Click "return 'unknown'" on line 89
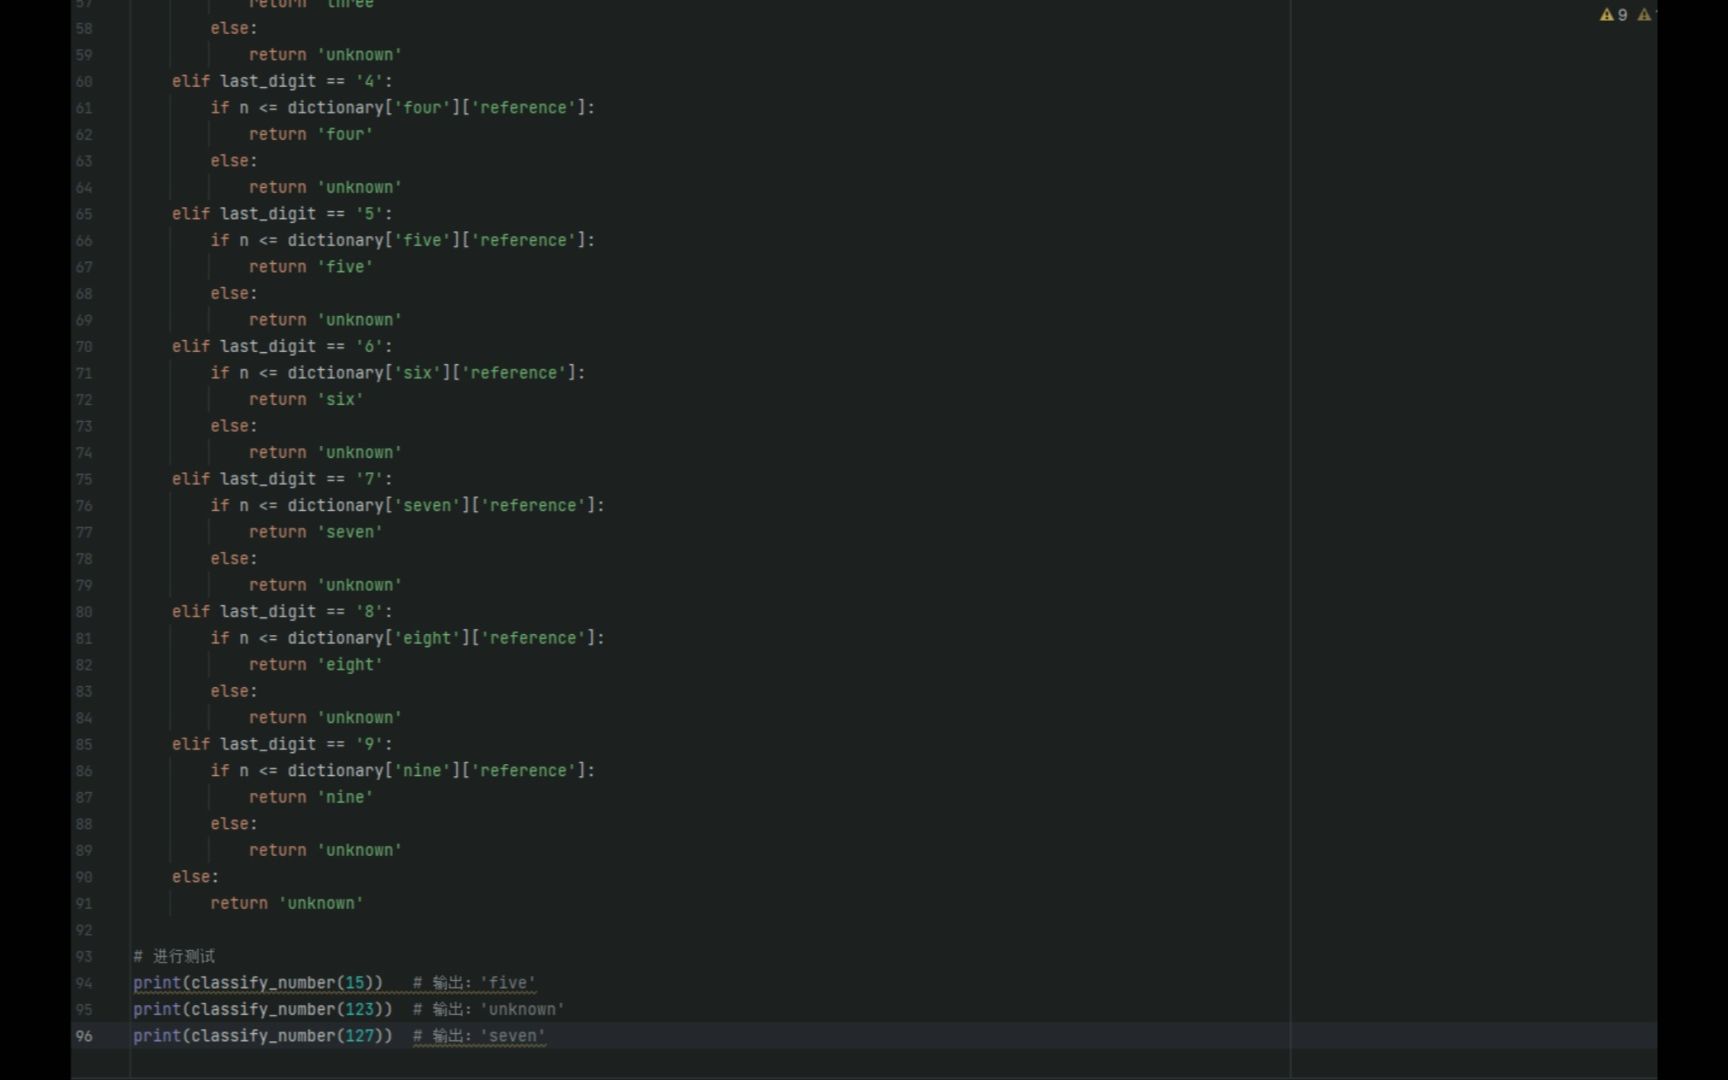Screen dimensions: 1728x1080 (x=325, y=850)
